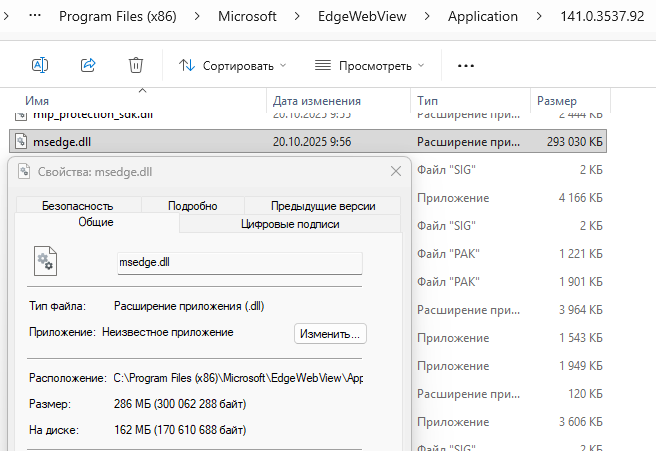Screen dimensions: 656x451
Task: Click the 141.0.3537.92 breadcrumb folder
Action: coord(602,16)
